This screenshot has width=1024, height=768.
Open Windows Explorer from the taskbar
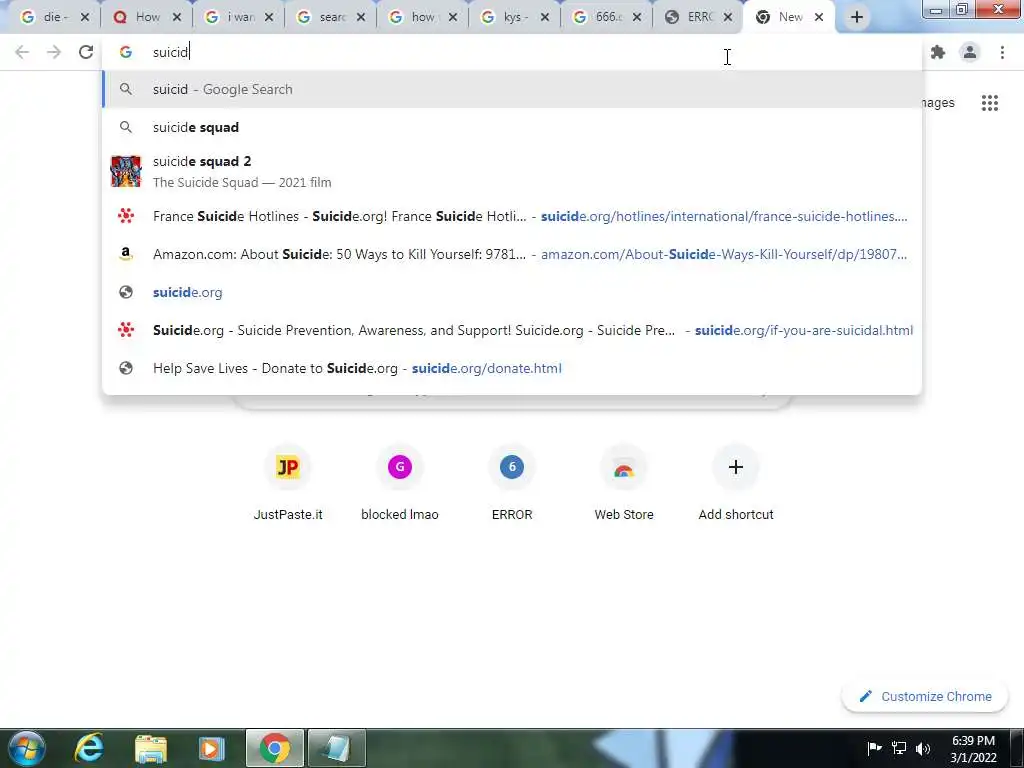click(x=150, y=748)
